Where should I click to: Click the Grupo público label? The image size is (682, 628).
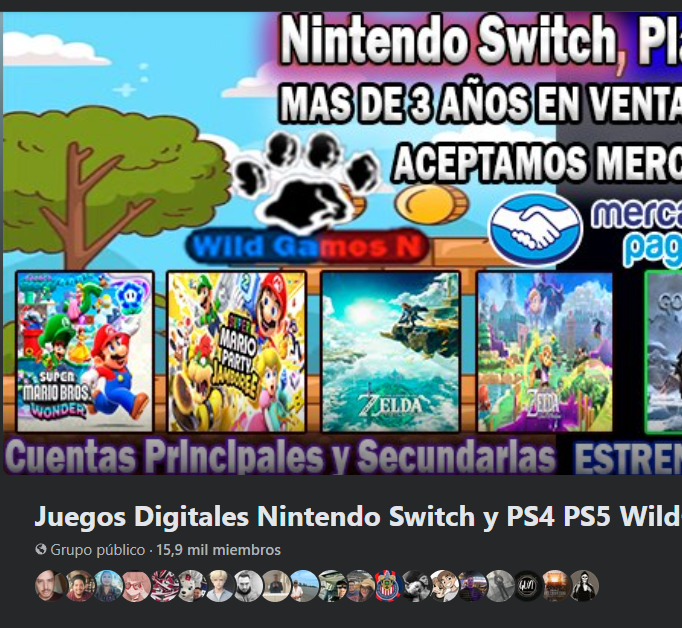click(97, 550)
